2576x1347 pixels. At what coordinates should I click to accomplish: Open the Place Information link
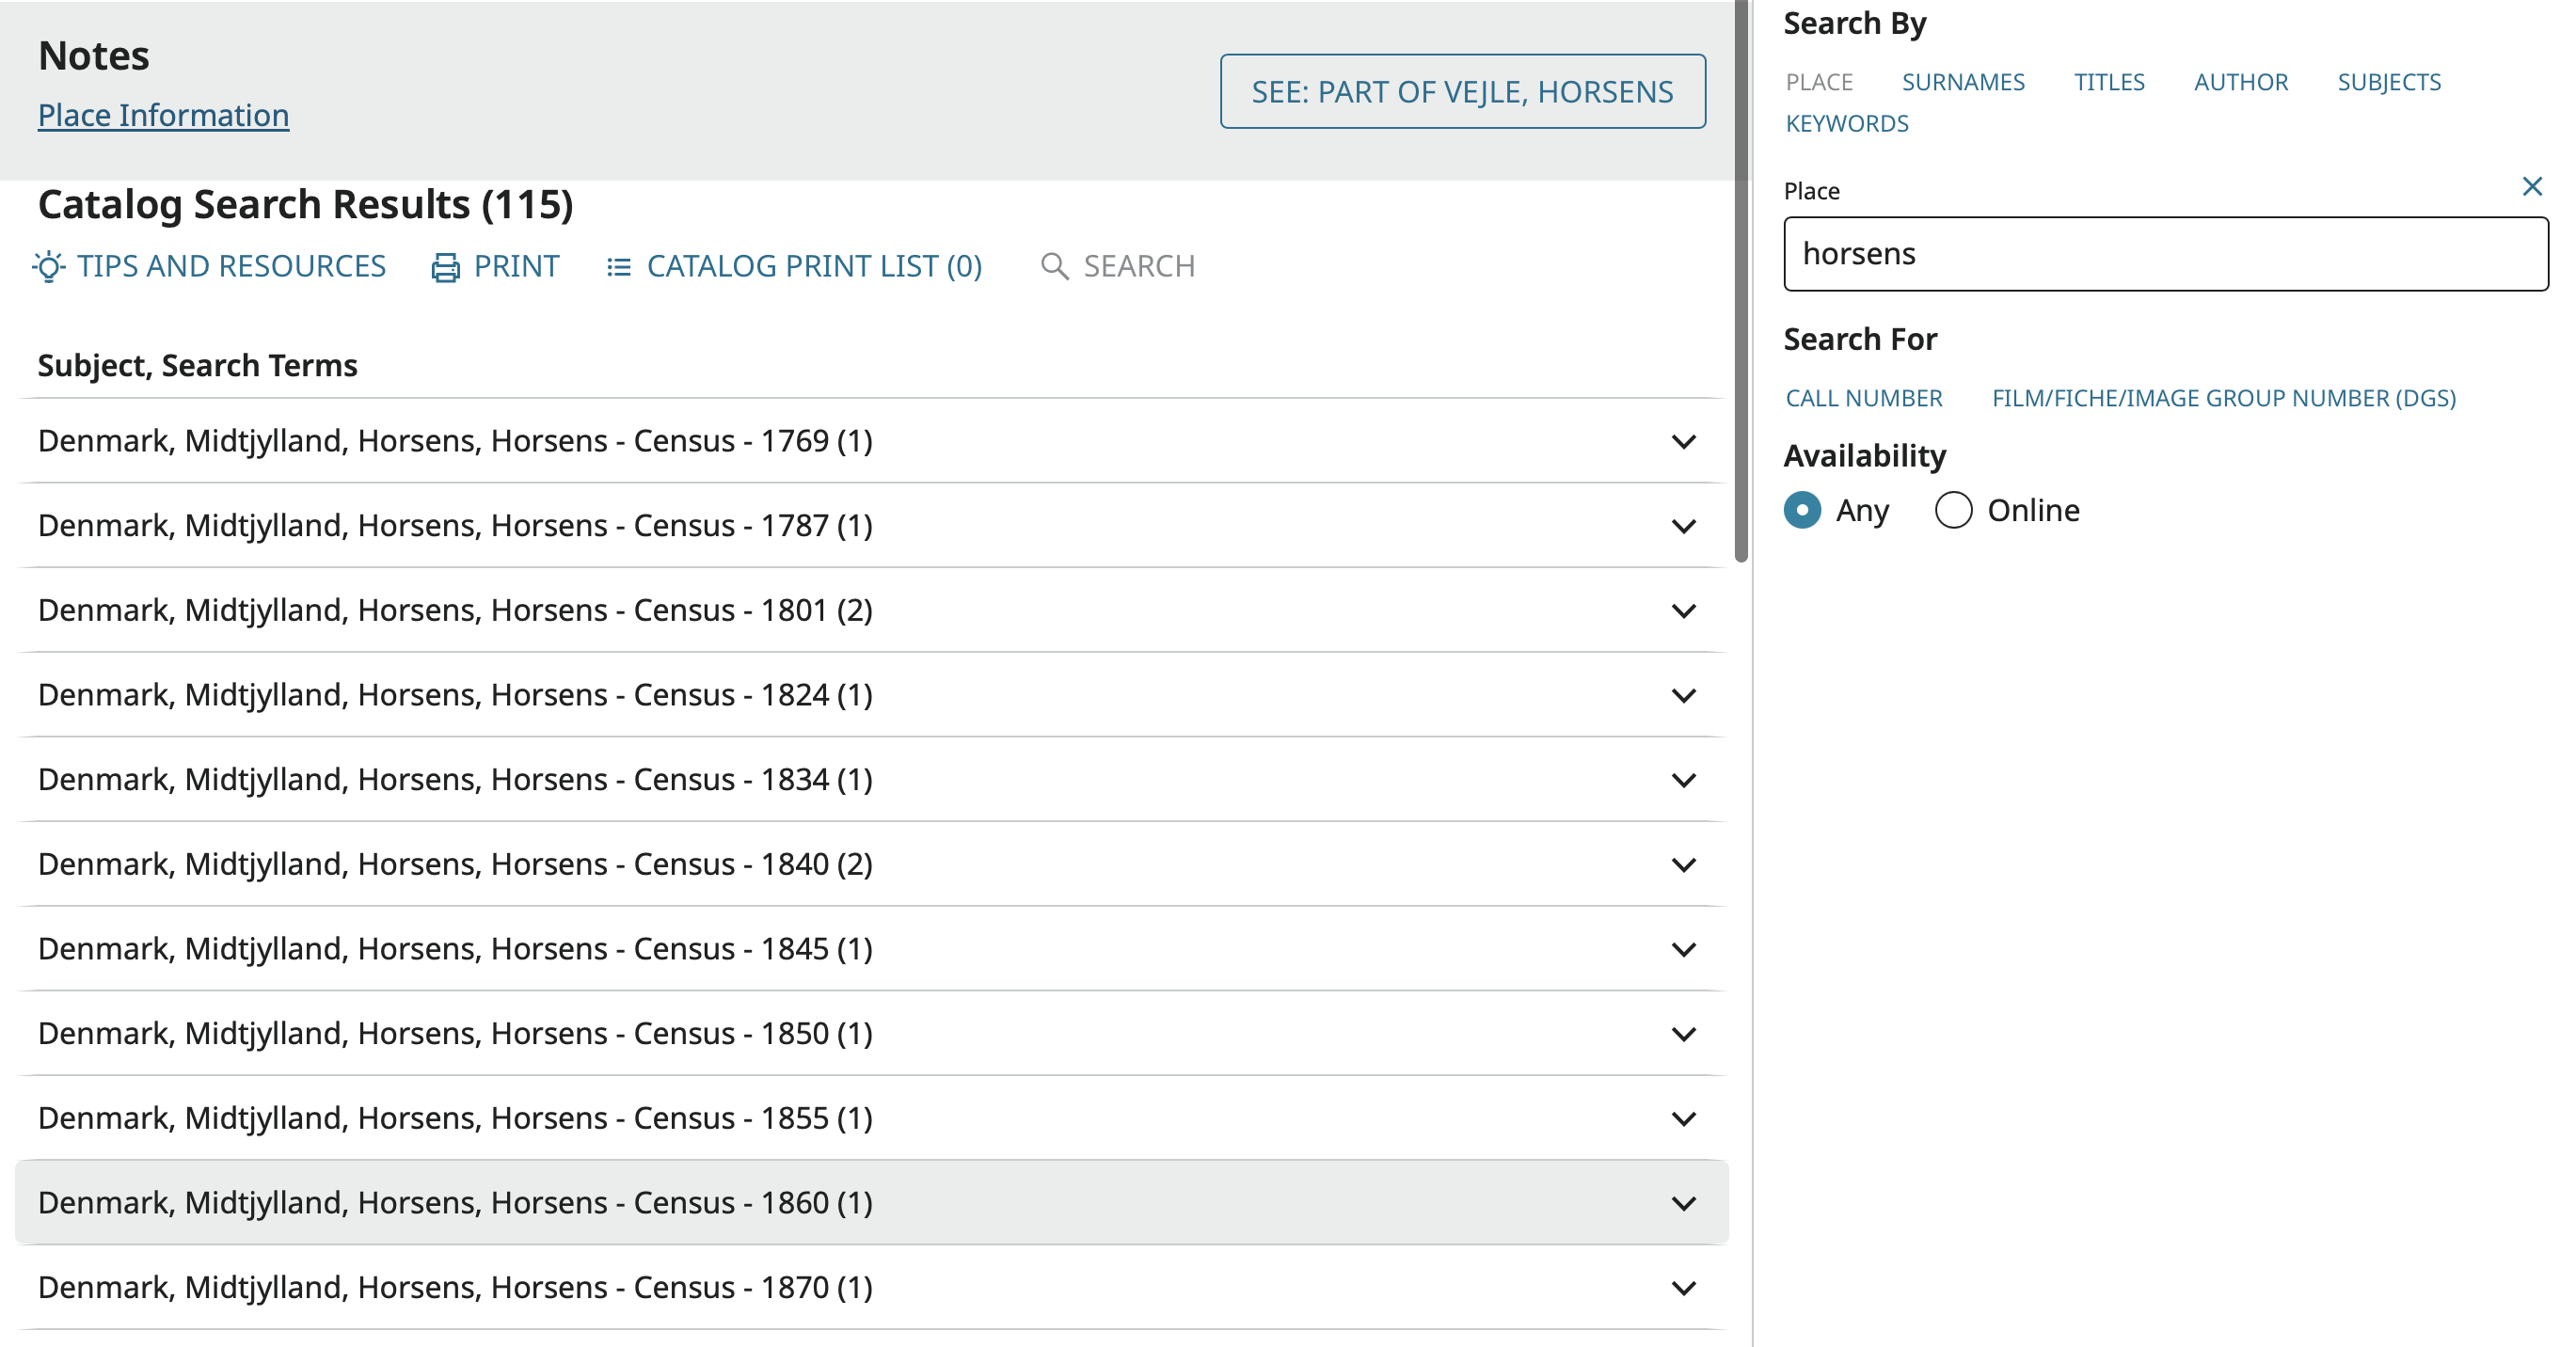point(163,116)
